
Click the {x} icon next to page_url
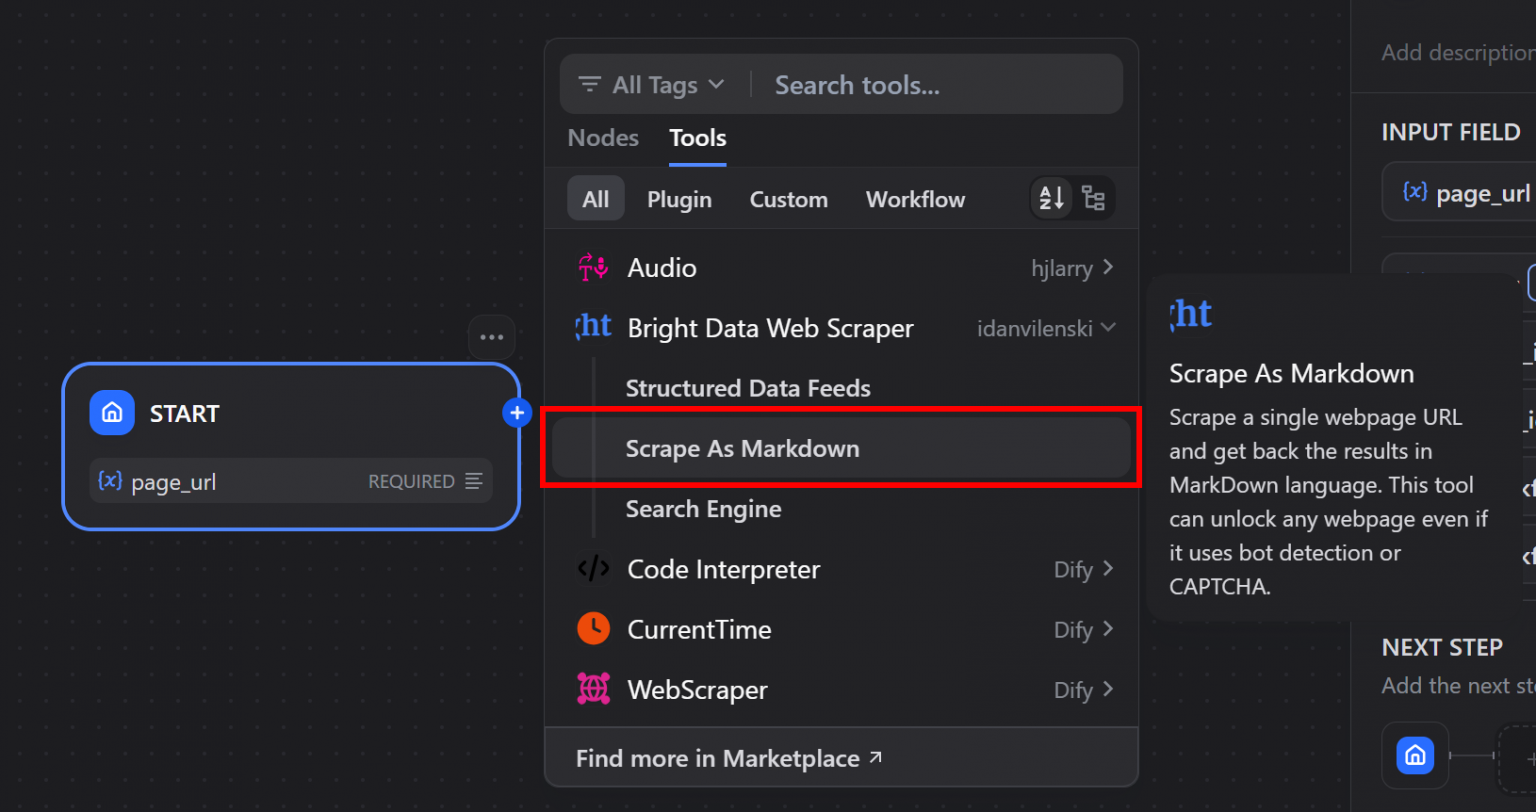[x=109, y=481]
